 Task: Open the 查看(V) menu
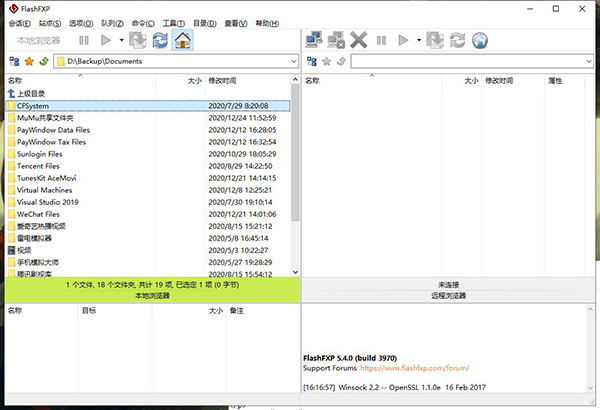click(236, 23)
